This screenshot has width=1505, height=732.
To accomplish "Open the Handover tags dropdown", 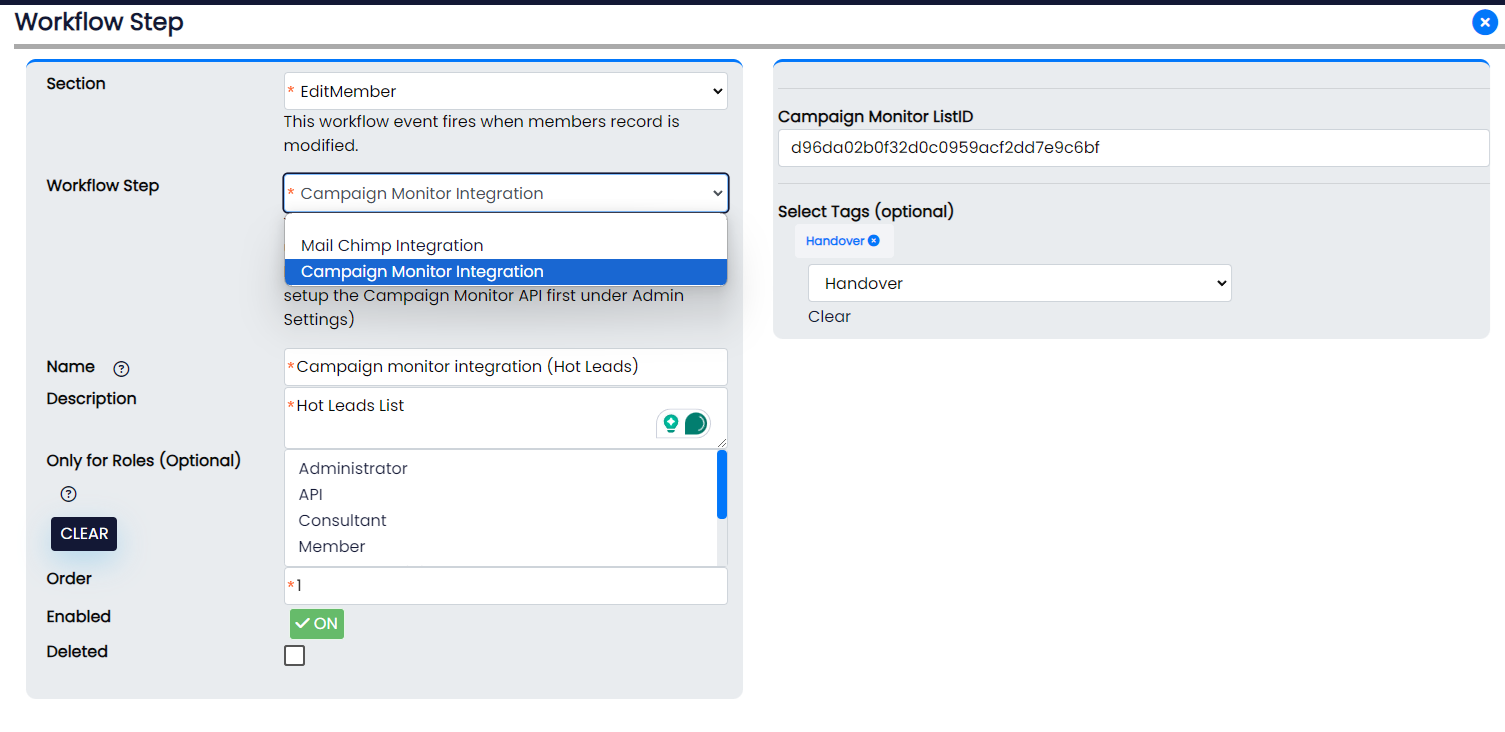I will [1020, 283].
